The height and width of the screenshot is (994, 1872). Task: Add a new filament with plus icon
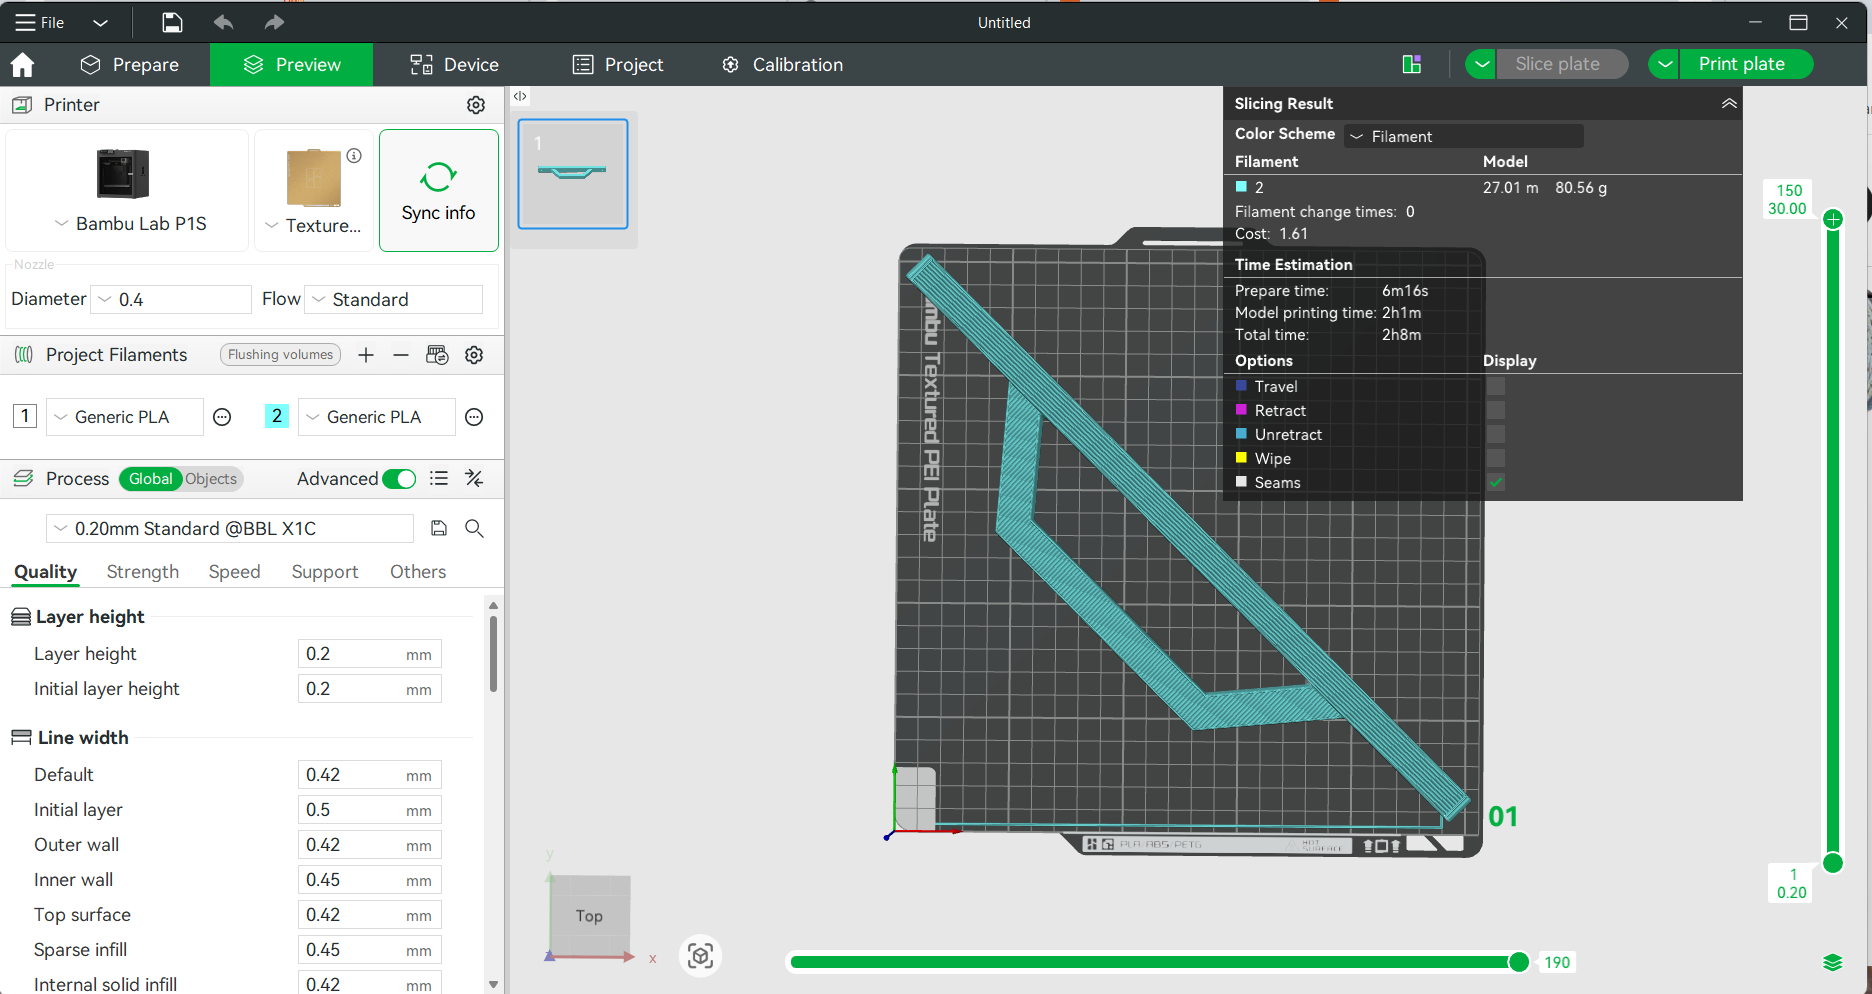(366, 355)
